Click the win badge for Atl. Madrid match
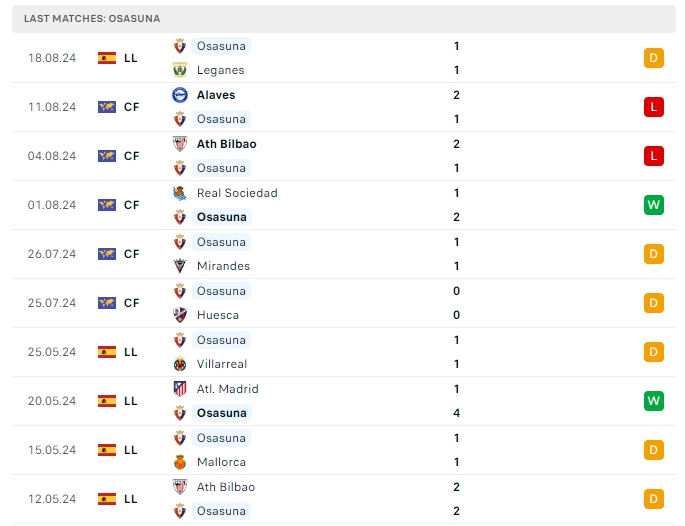 coord(654,401)
